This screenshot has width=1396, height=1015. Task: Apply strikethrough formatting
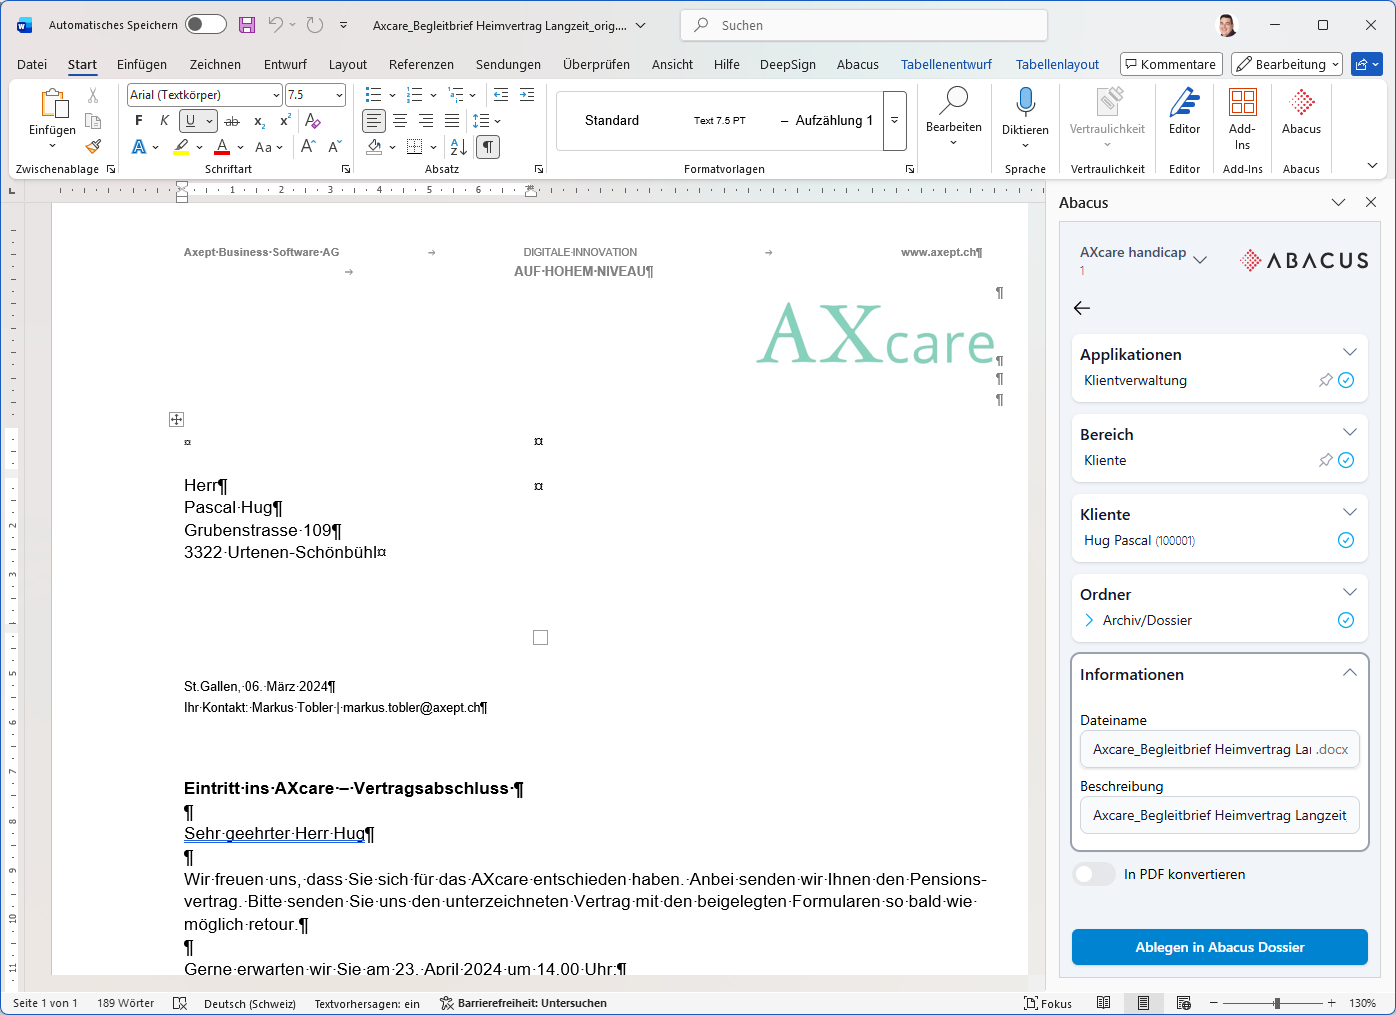point(232,121)
